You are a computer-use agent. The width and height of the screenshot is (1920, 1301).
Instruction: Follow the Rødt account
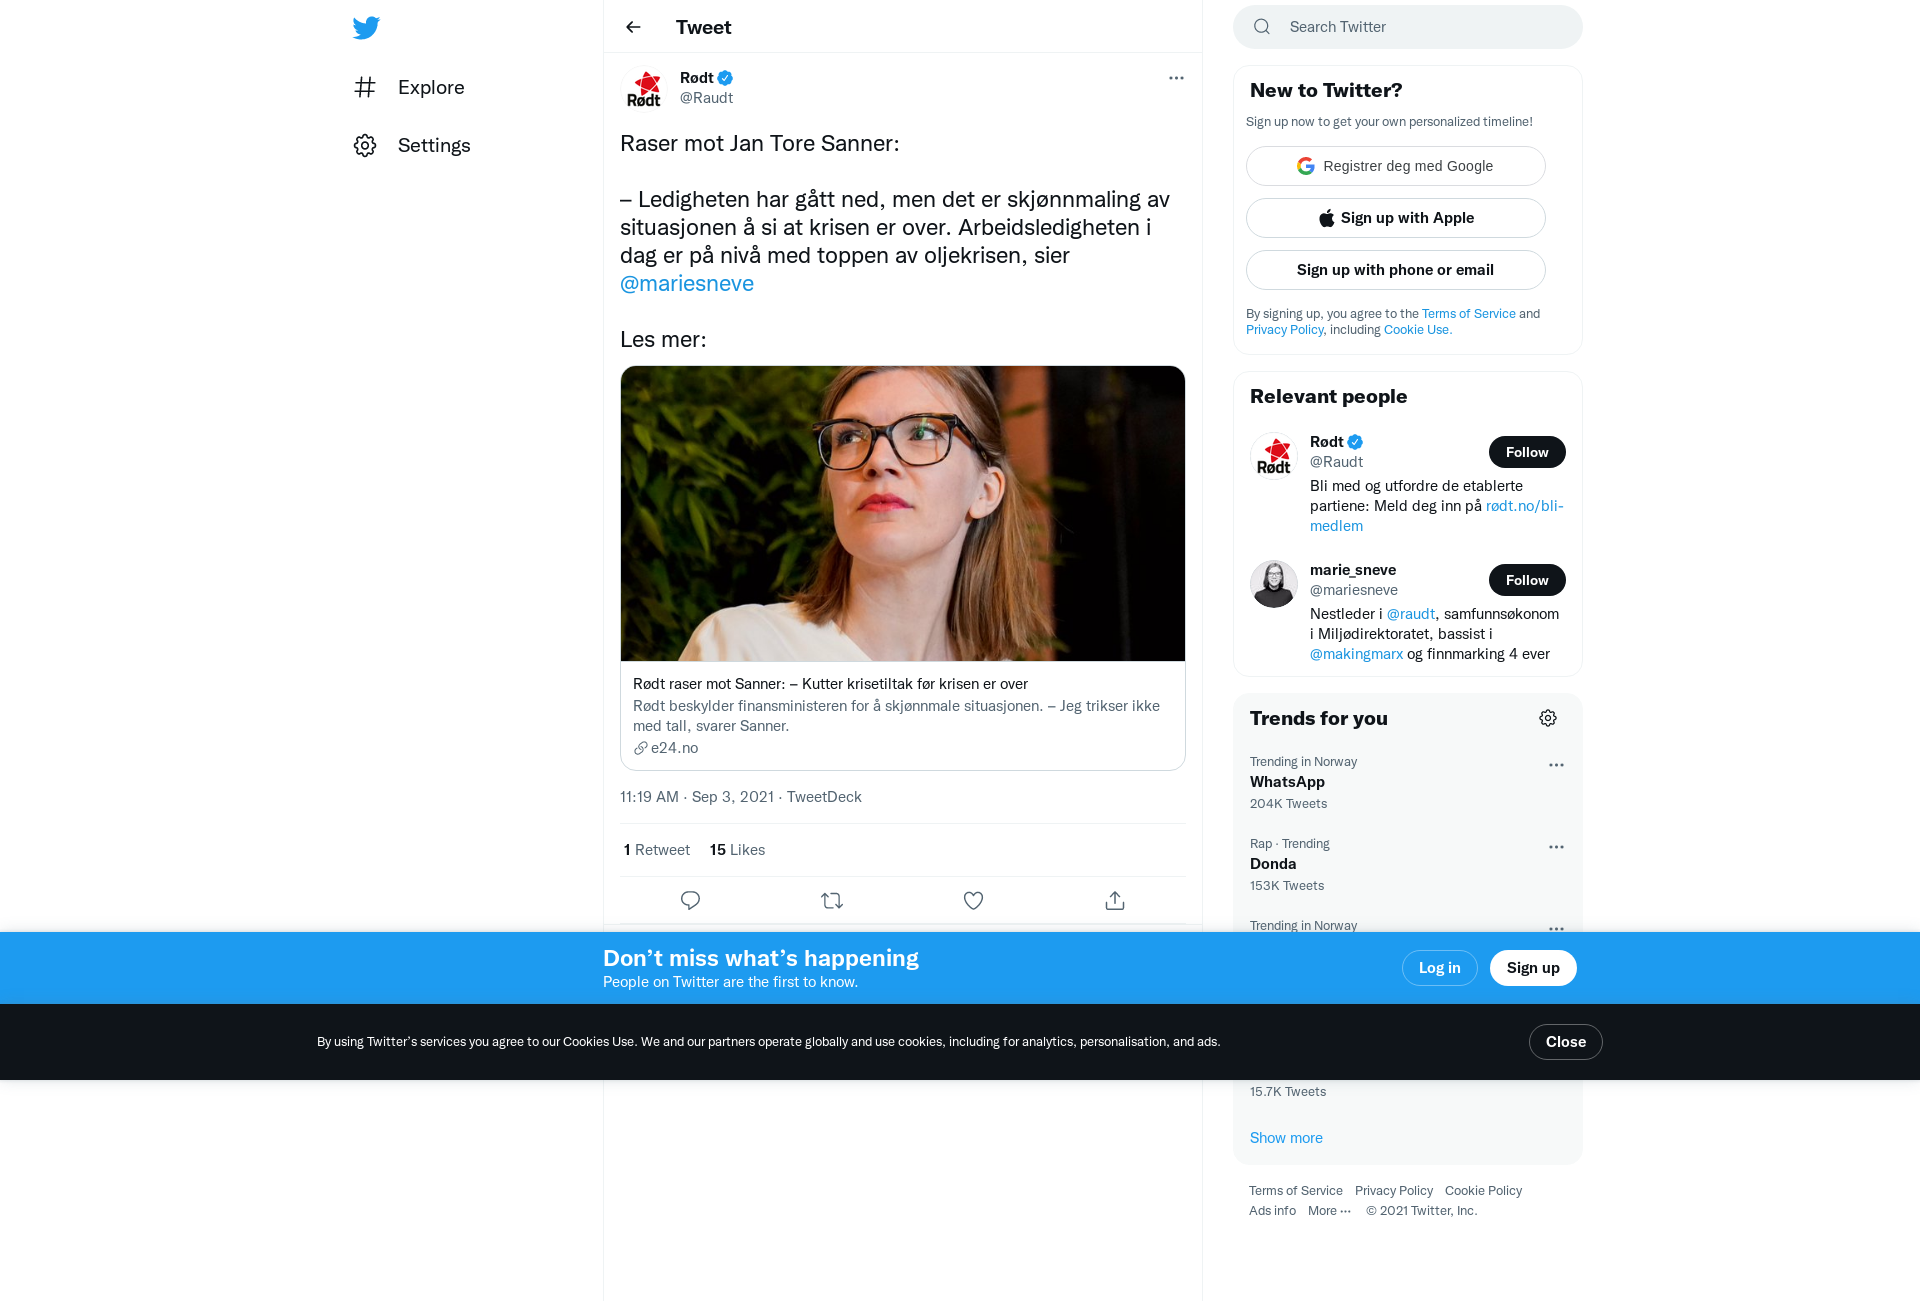click(x=1527, y=452)
